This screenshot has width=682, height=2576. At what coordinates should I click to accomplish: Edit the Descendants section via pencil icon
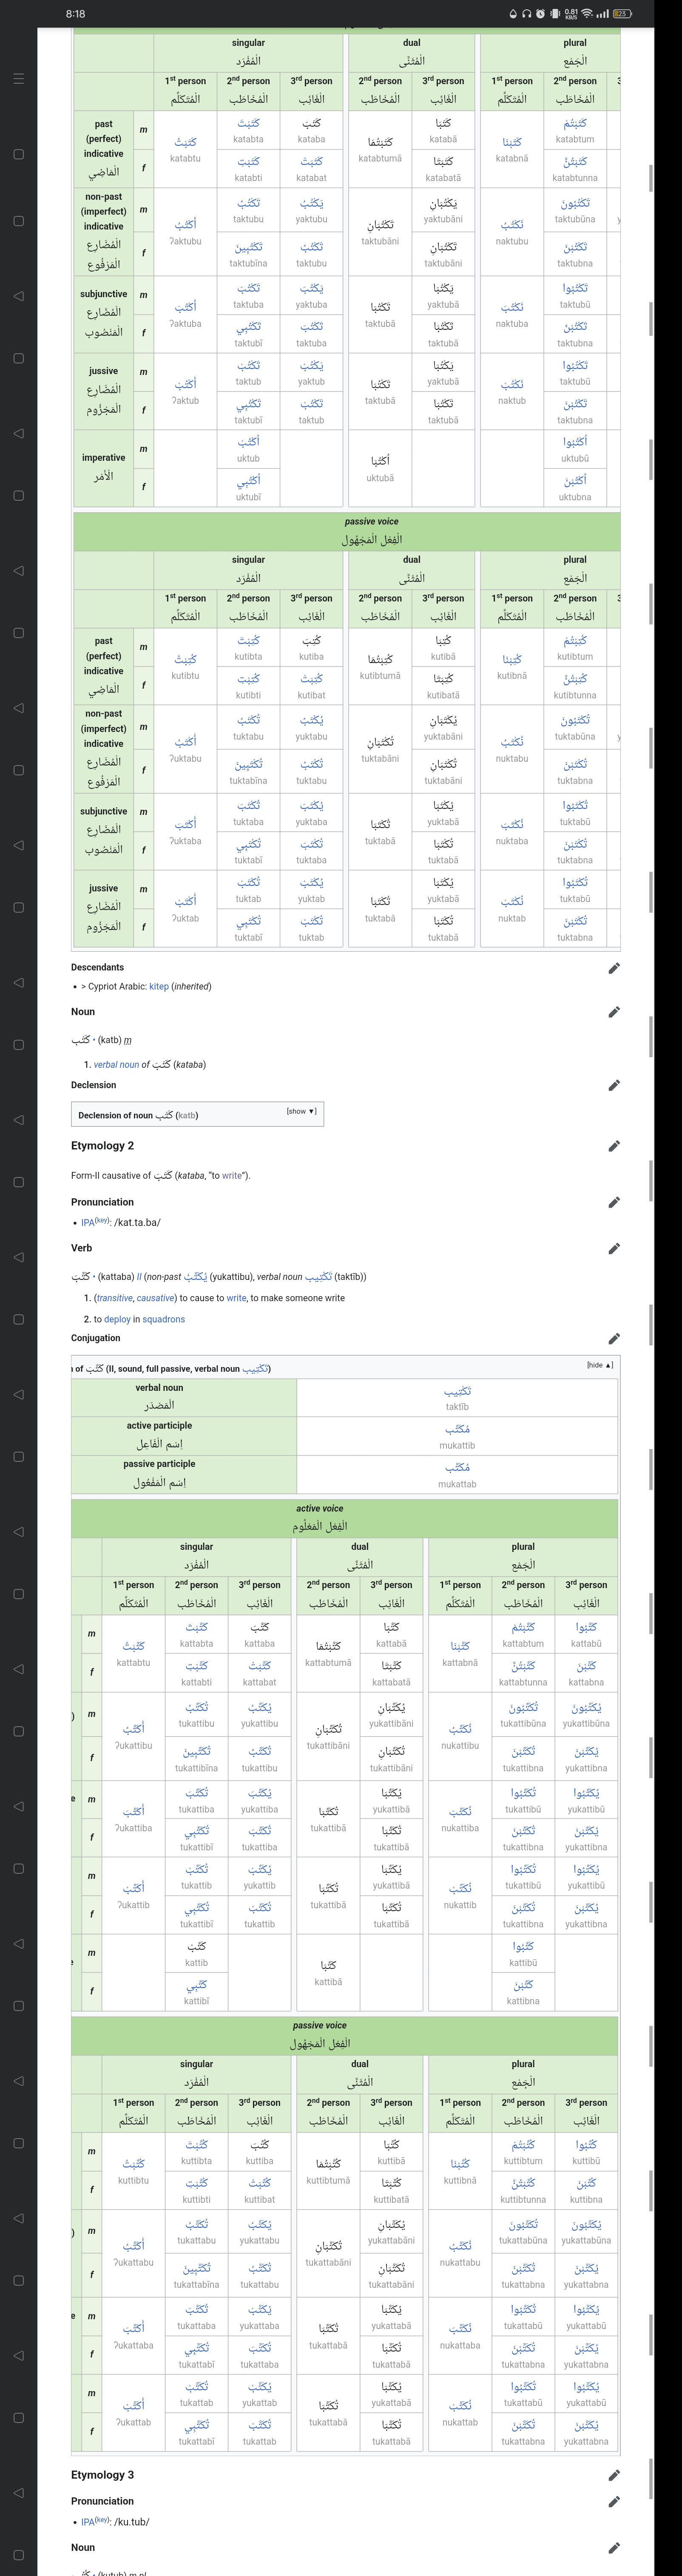[614, 968]
